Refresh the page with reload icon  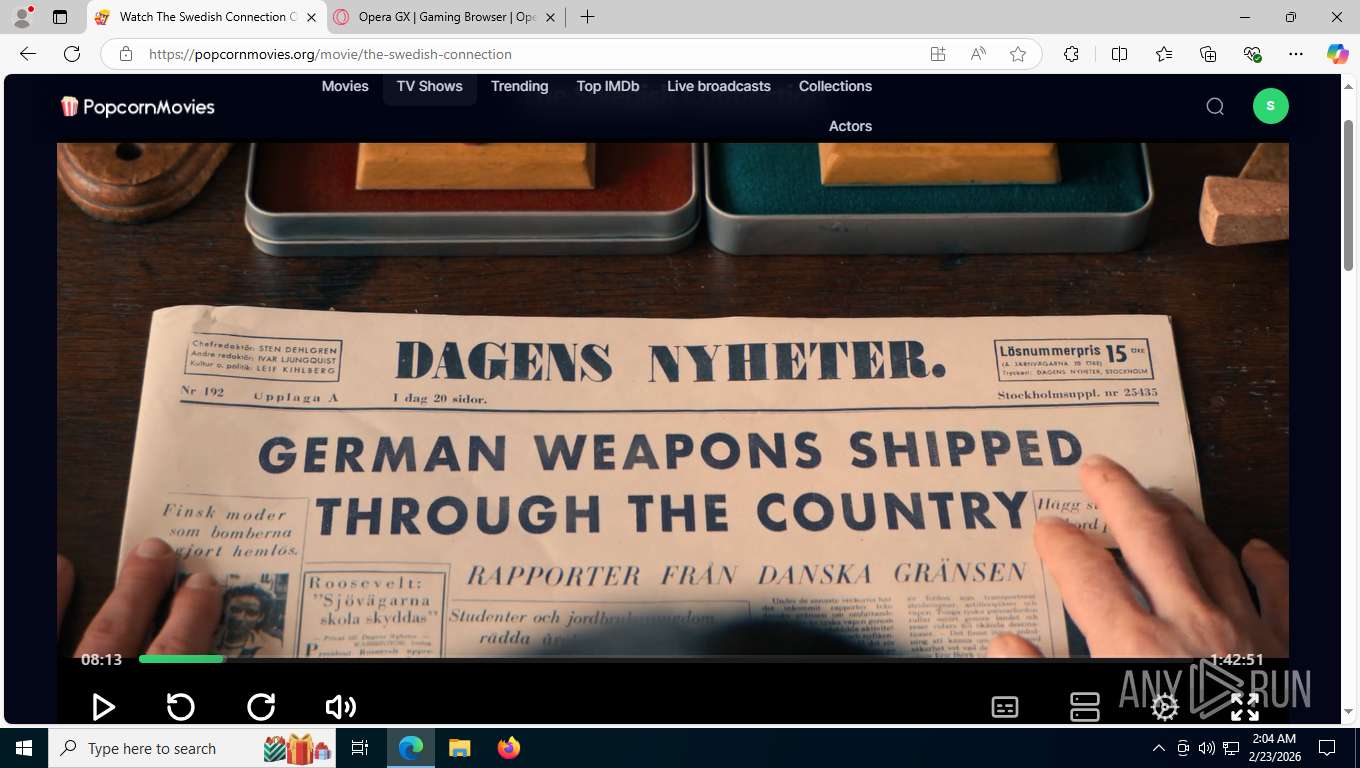coord(72,54)
